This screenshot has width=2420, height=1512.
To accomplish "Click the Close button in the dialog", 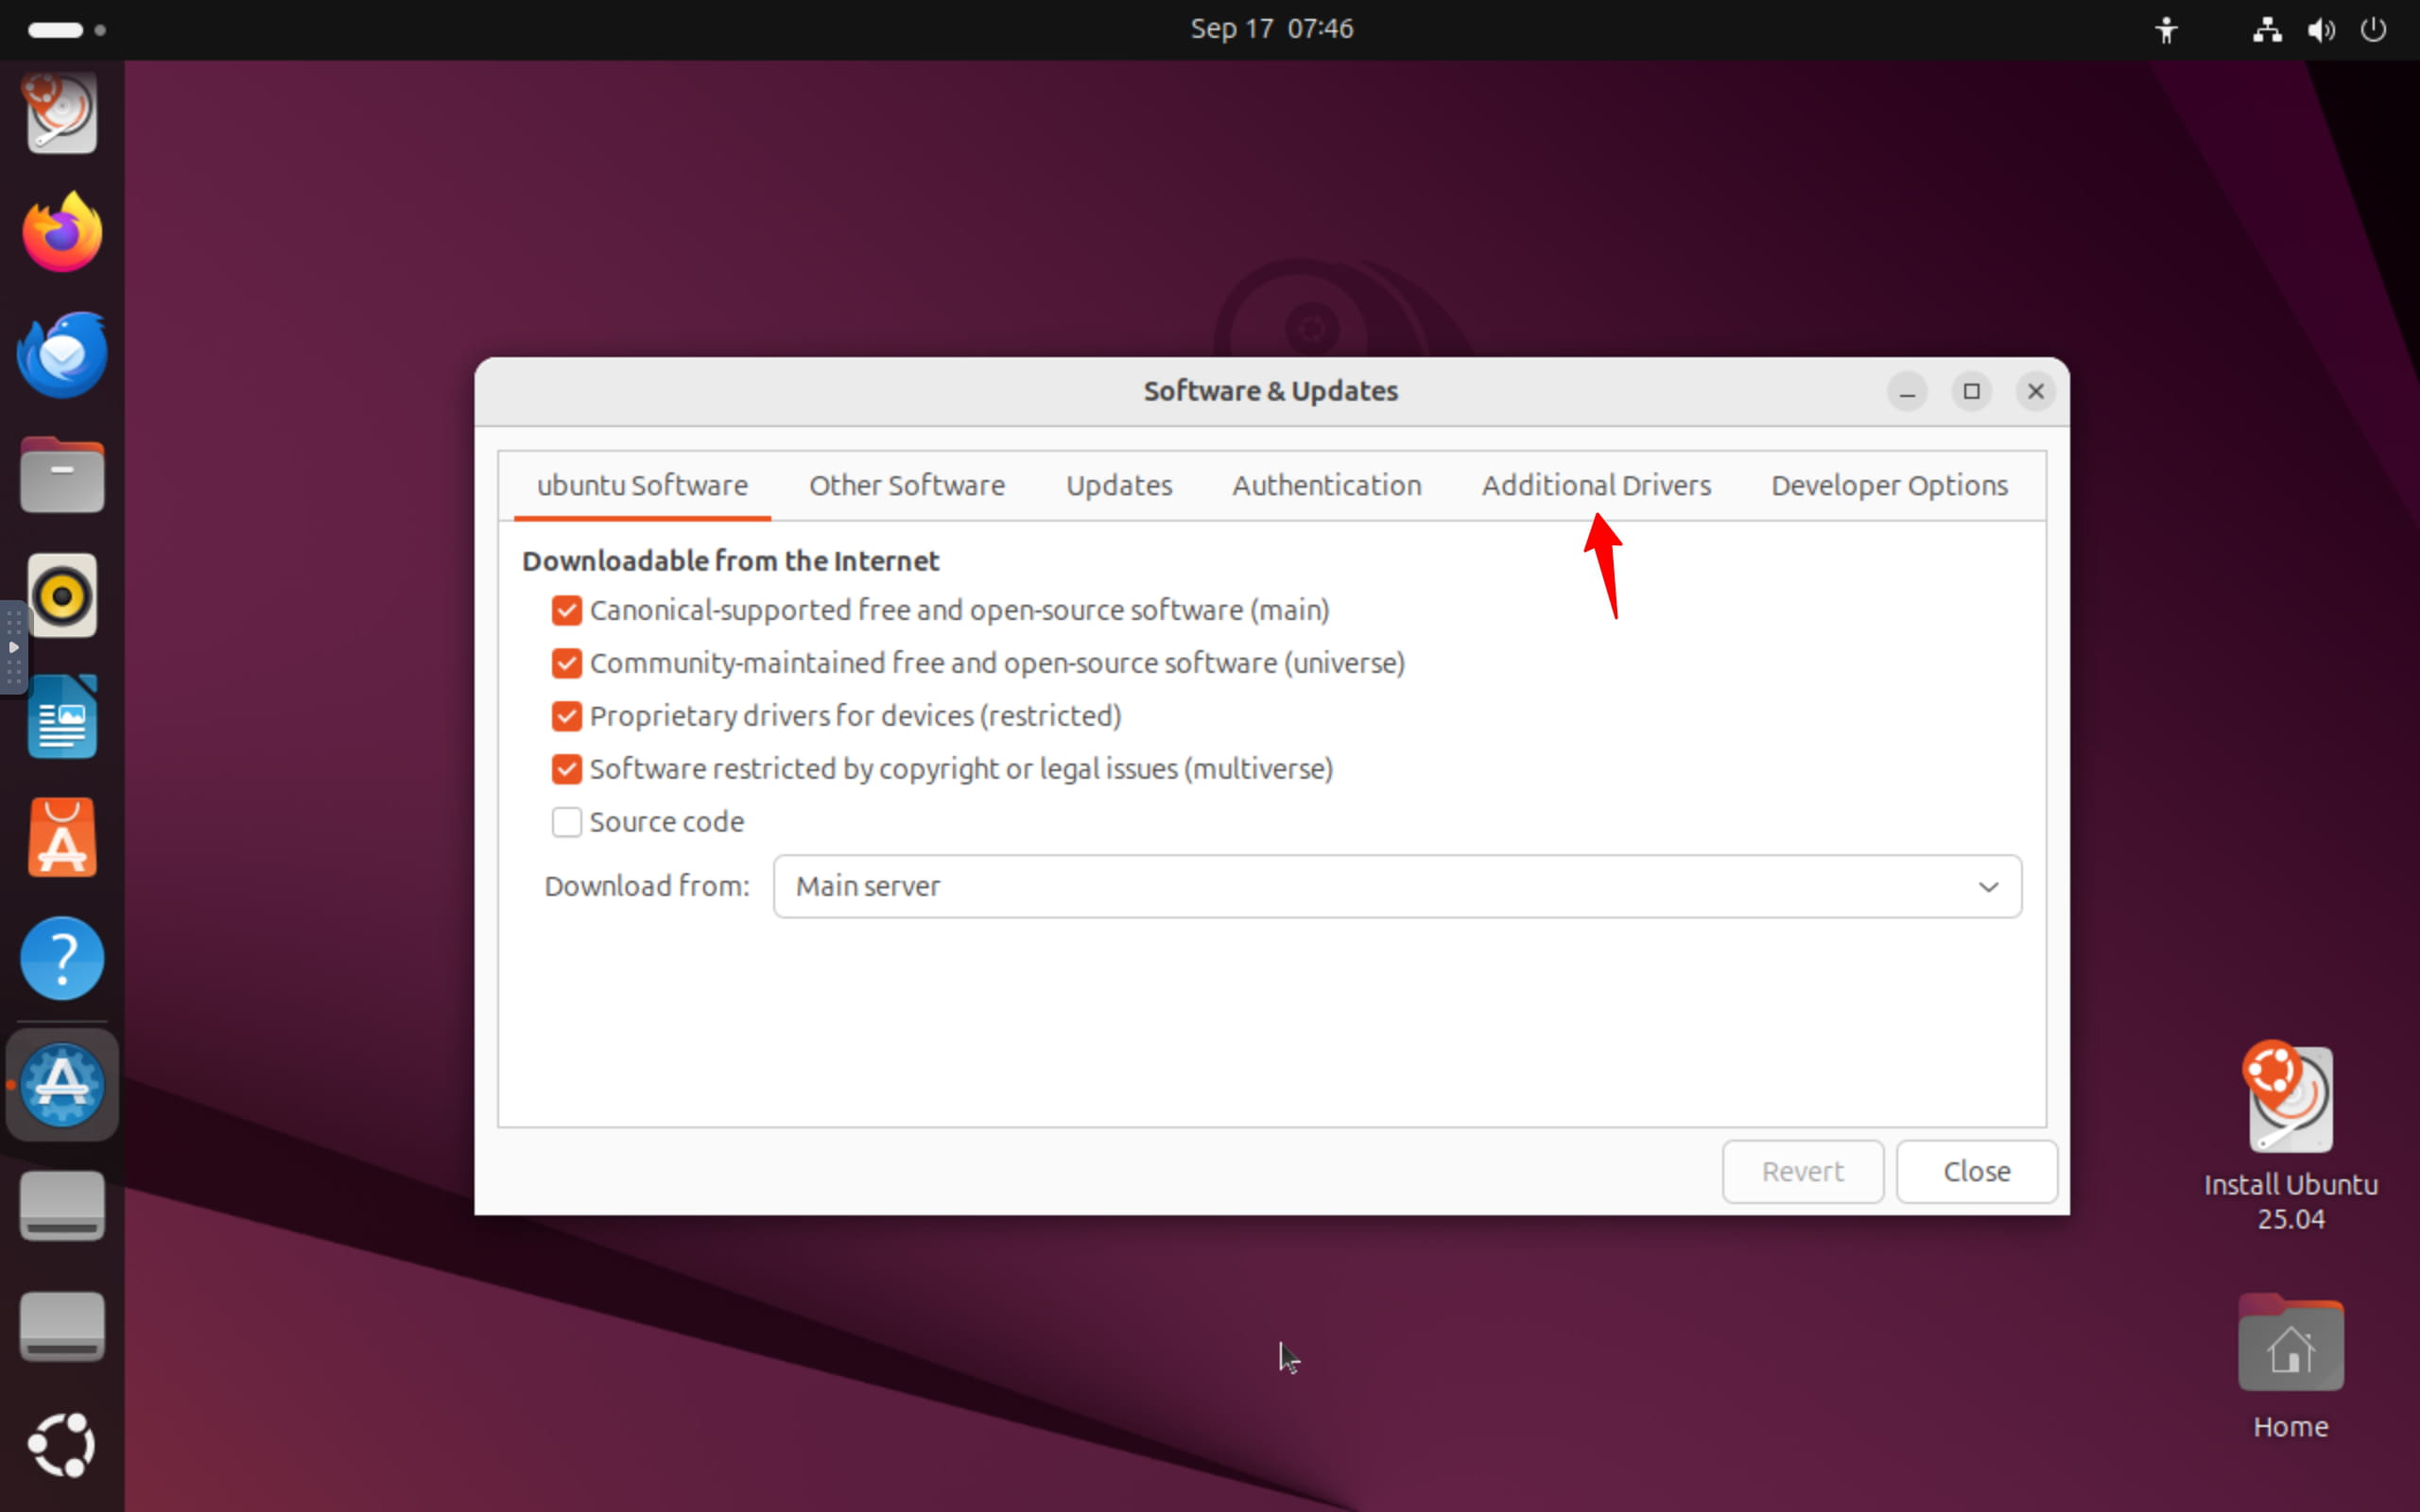I will [x=1976, y=1171].
